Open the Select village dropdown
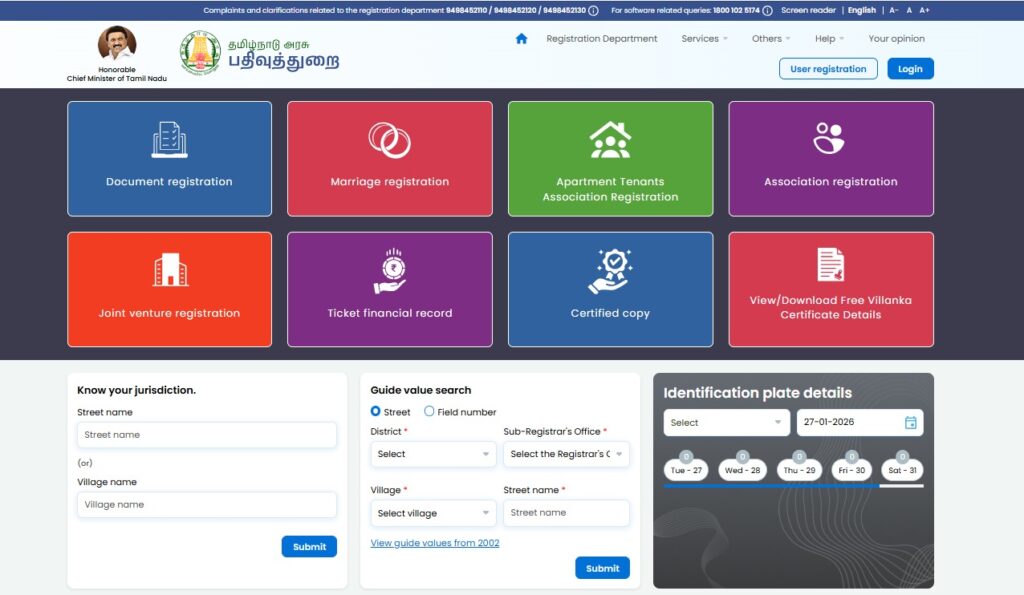 pos(433,513)
